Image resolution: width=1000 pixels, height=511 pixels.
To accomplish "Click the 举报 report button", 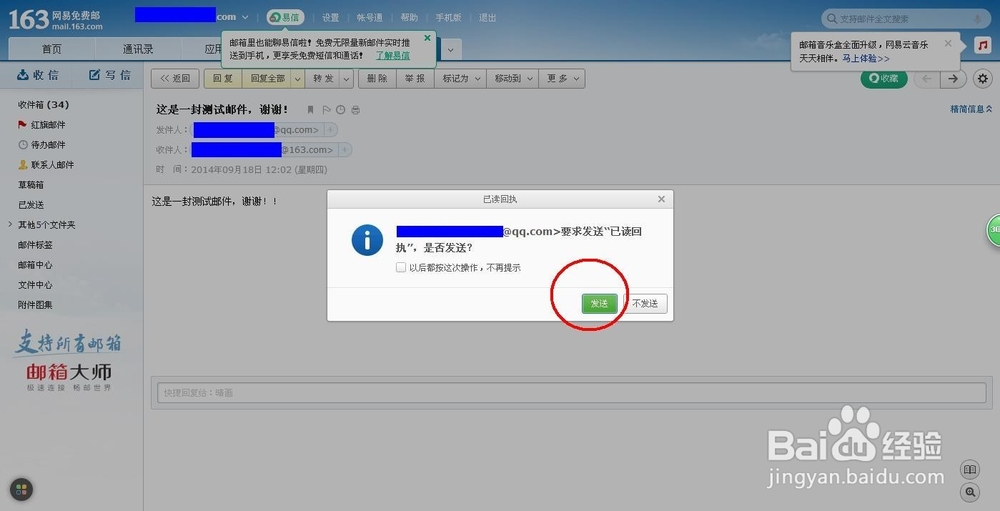I will pyautogui.click(x=415, y=78).
